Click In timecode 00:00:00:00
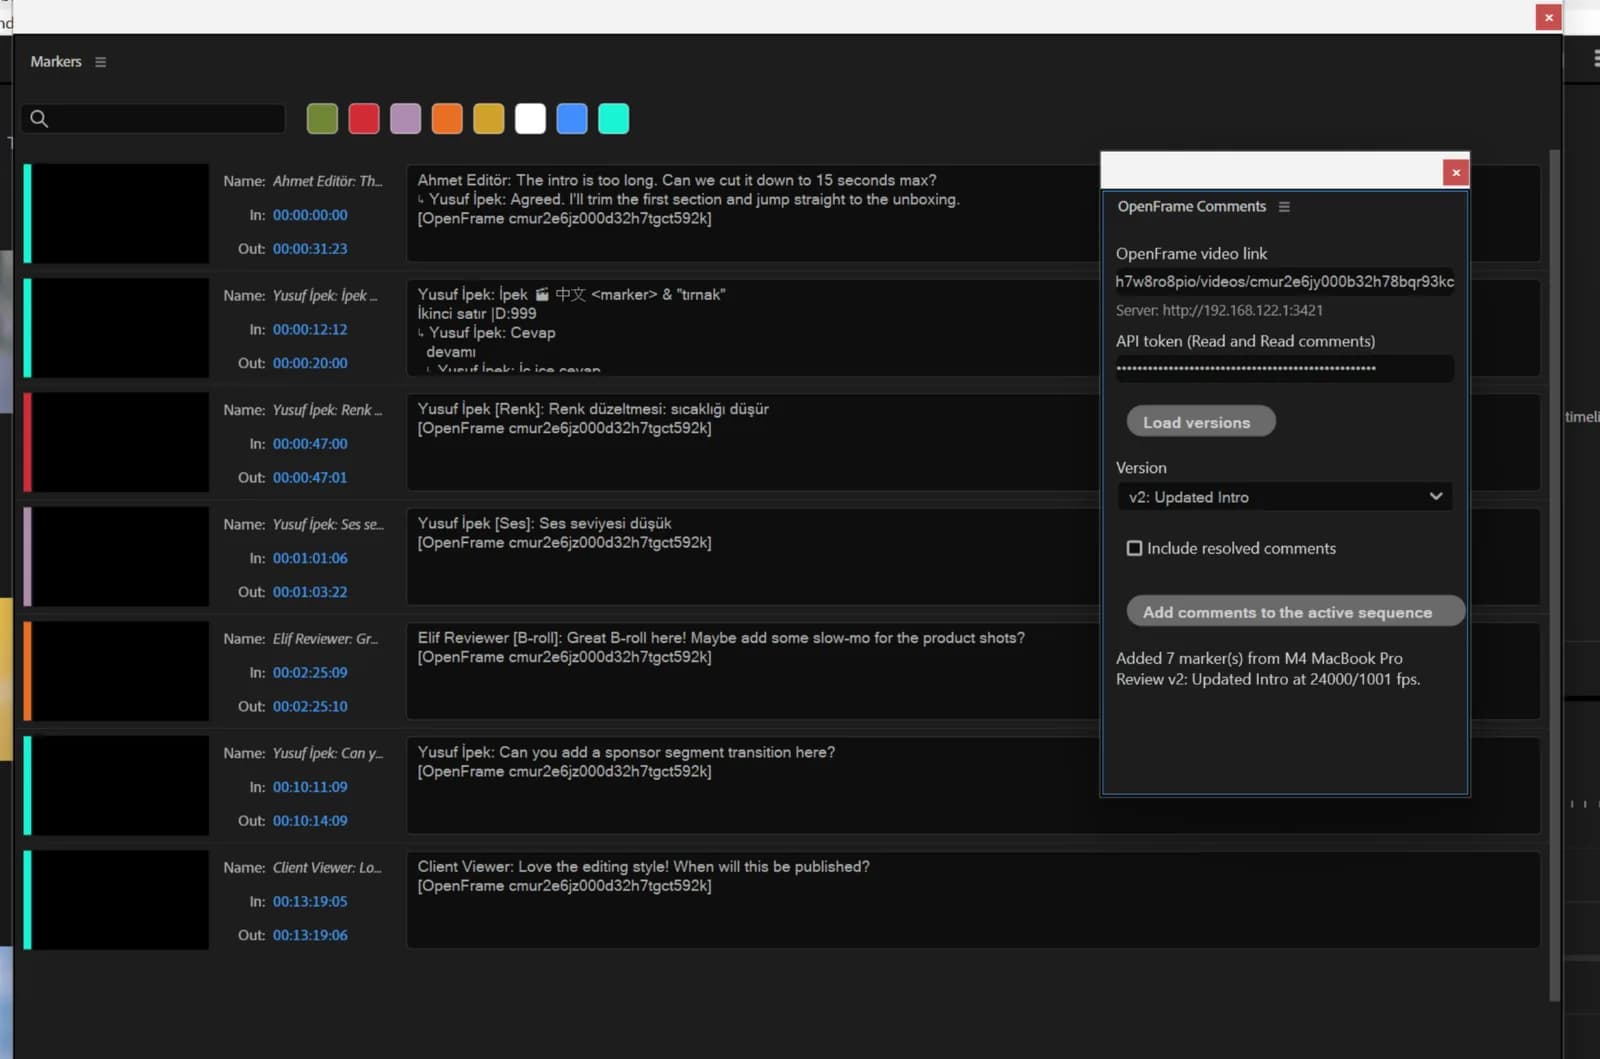This screenshot has width=1600, height=1059. point(310,215)
